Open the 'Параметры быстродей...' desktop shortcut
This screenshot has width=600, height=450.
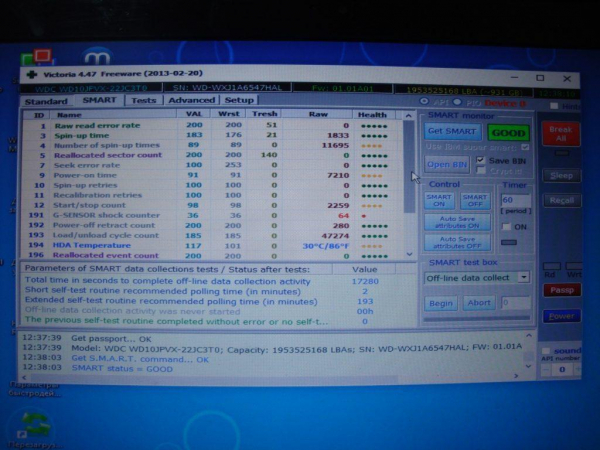pyautogui.click(x=34, y=389)
